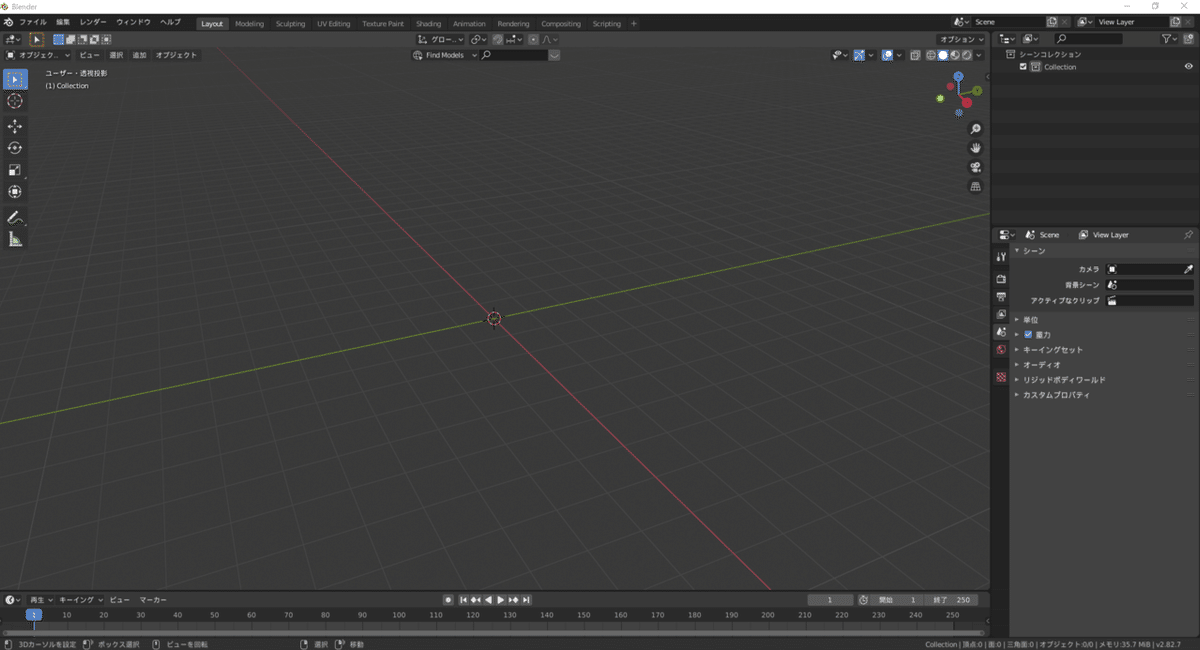The image size is (1200, 650).
Task: Switch to Shading workspace tab
Action: click(428, 23)
